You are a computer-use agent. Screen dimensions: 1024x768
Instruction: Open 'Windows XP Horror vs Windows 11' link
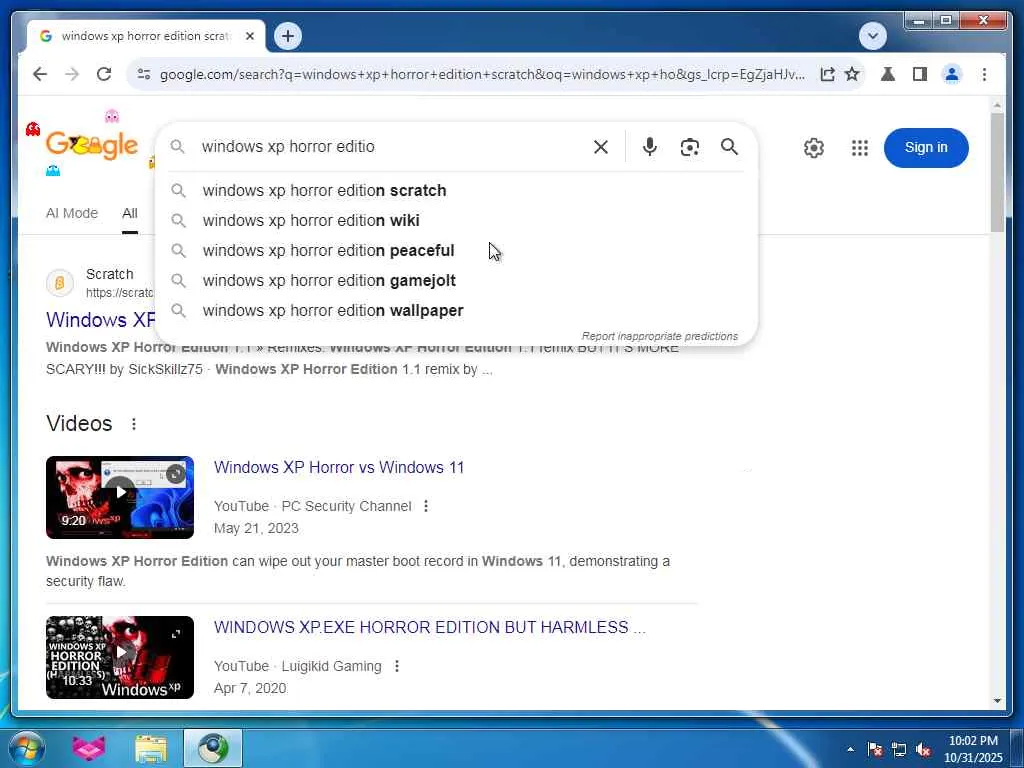[x=339, y=468]
